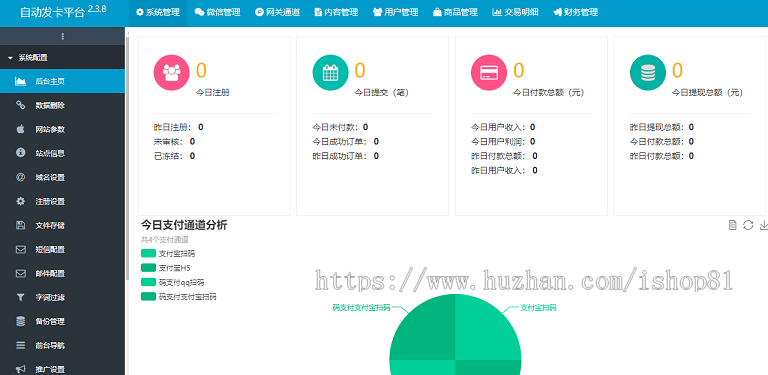Click the 昨日注册 row text
Image resolution: width=768 pixels, height=375 pixels.
[178, 127]
